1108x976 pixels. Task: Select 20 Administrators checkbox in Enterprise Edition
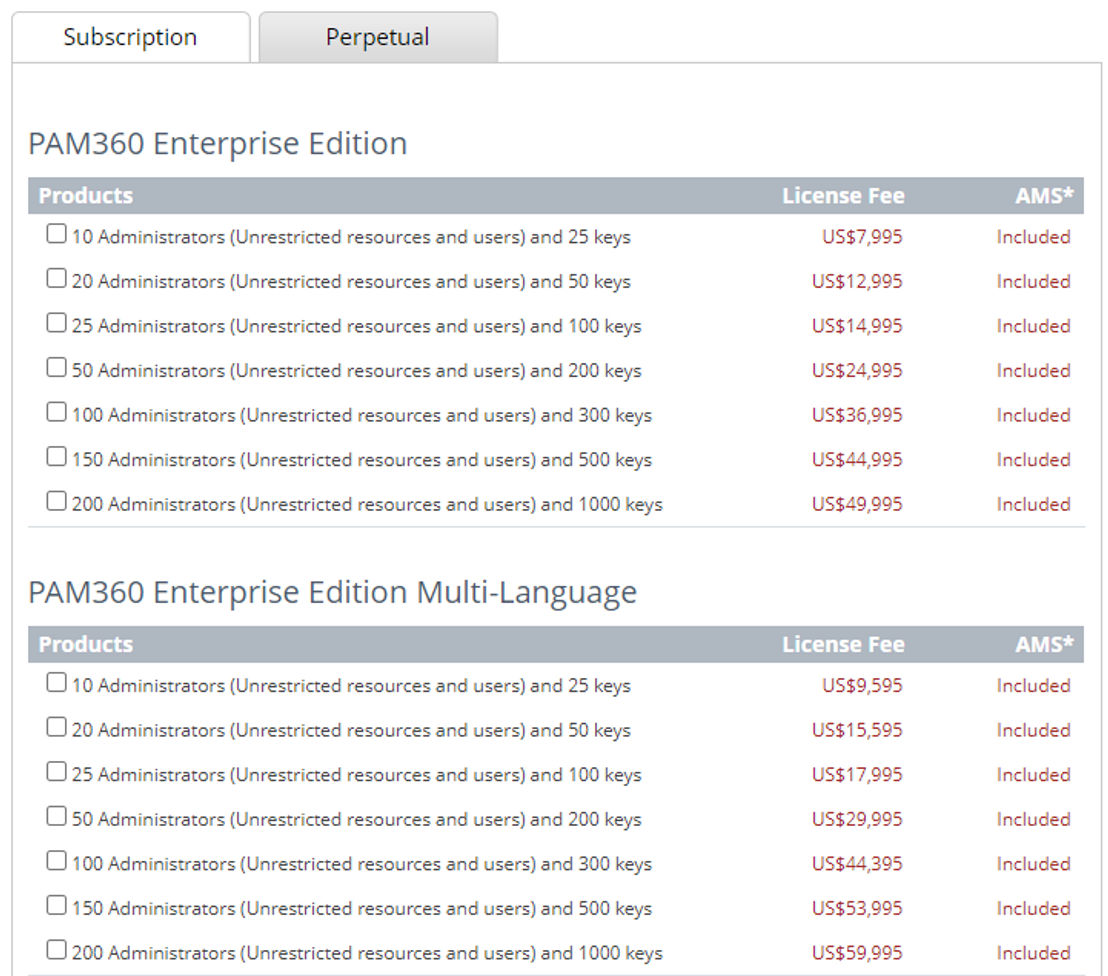pos(57,278)
